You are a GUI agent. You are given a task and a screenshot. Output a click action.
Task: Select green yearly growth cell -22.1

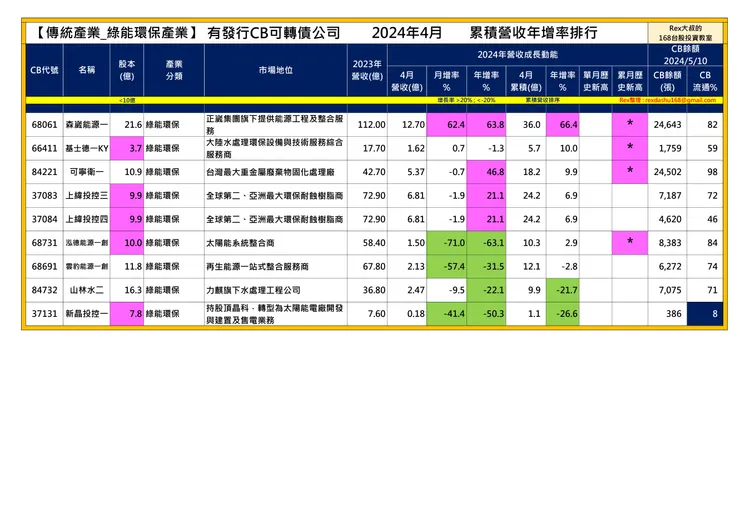(486, 290)
